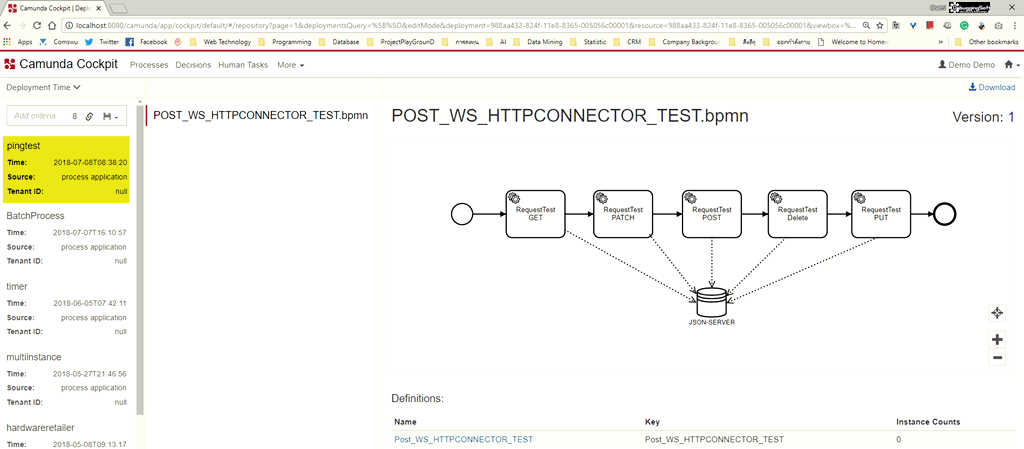Click the RequestTest Delete task in diagram
The image size is (1024, 449).
click(x=797, y=214)
